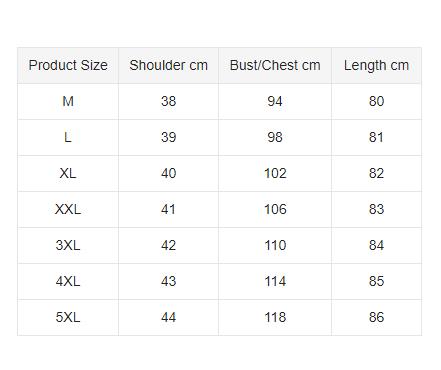Click the 3XL size cell
This screenshot has height=370, width=441.
(x=68, y=245)
